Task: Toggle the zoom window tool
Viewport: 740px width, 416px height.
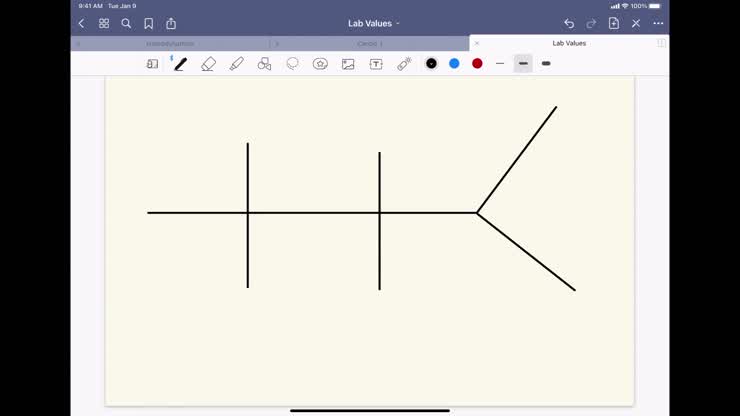Action: pyautogui.click(x=152, y=63)
